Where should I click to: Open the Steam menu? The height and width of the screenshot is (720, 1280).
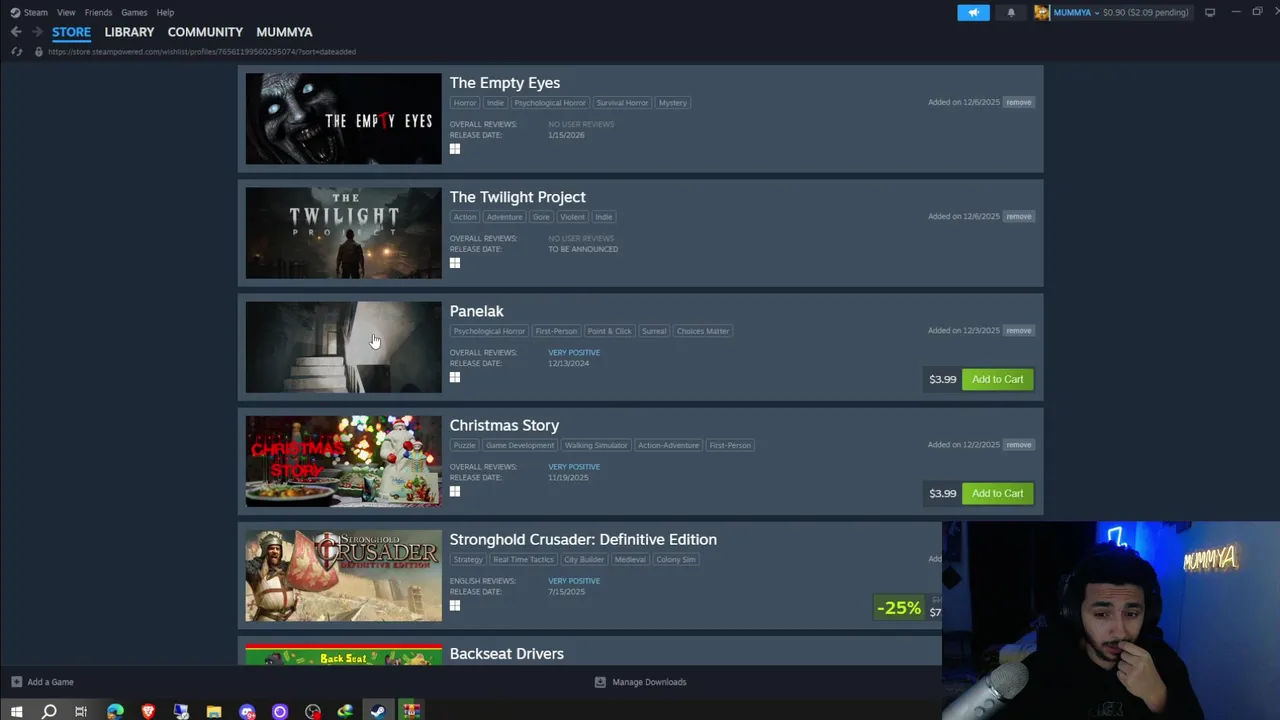[x=36, y=12]
